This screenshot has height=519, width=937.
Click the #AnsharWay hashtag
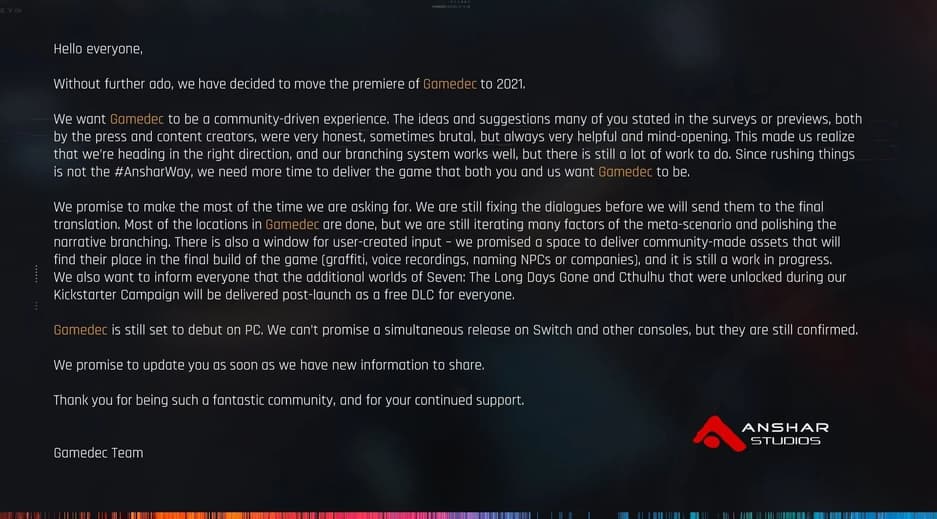pyautogui.click(x=152, y=172)
